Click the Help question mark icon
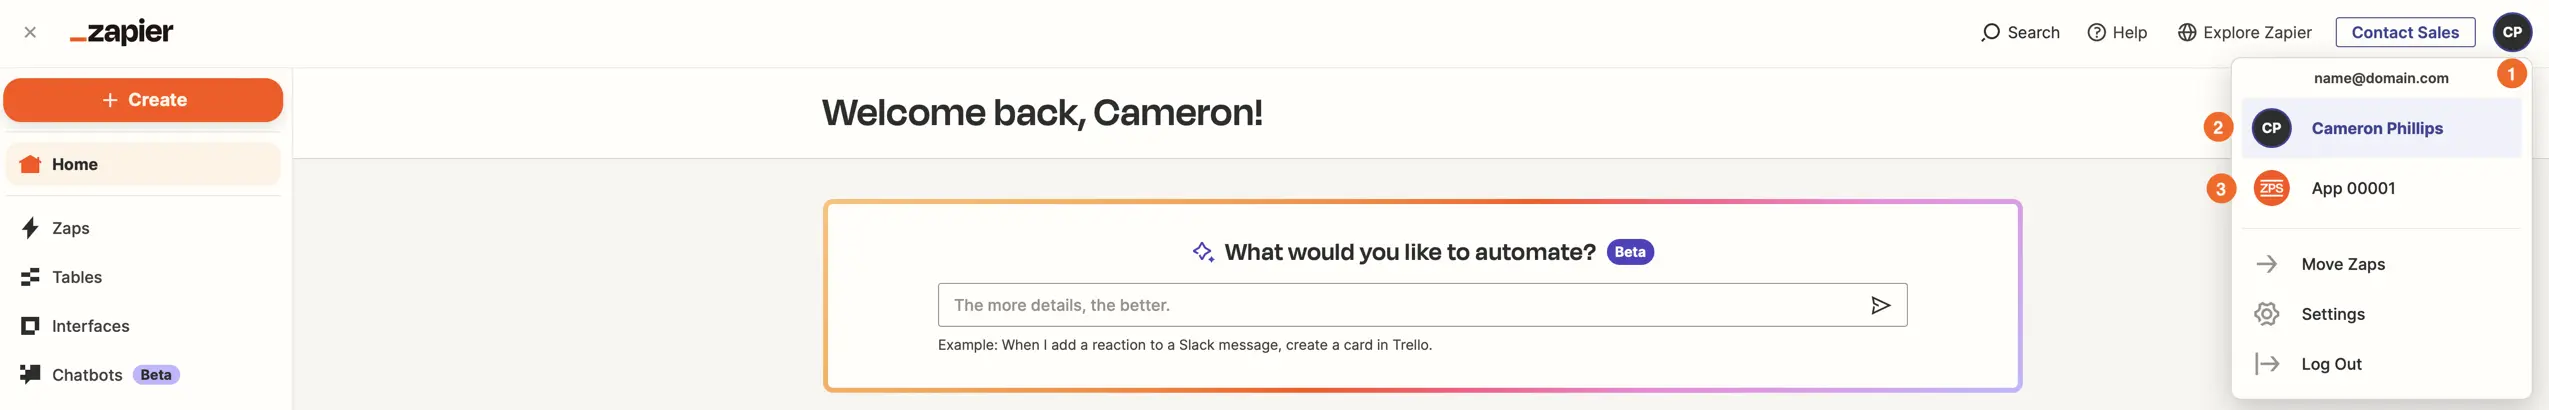Screen dimensions: 2549x410 [2096, 32]
